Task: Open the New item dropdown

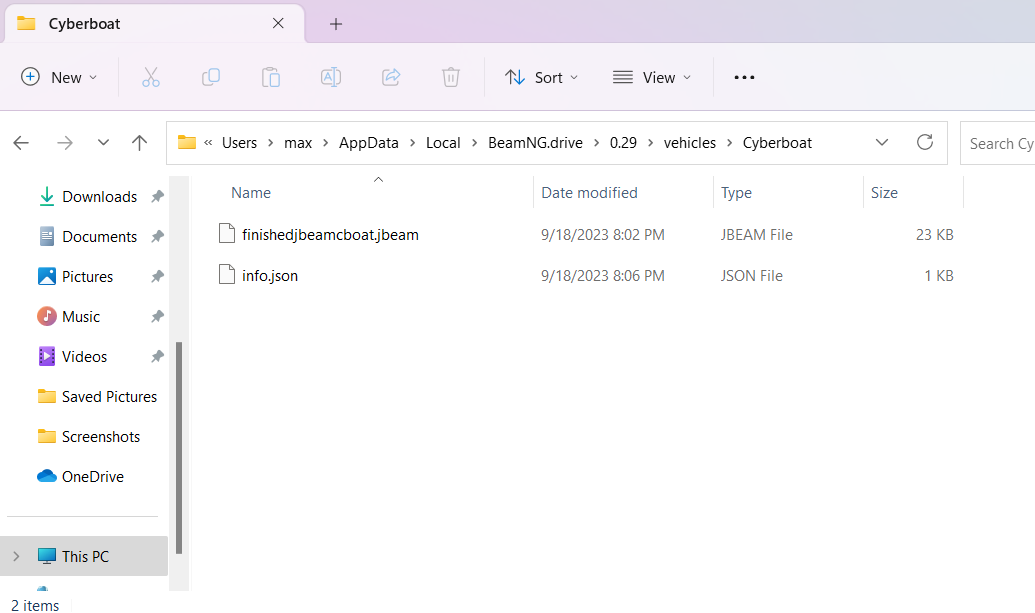Action: click(59, 77)
